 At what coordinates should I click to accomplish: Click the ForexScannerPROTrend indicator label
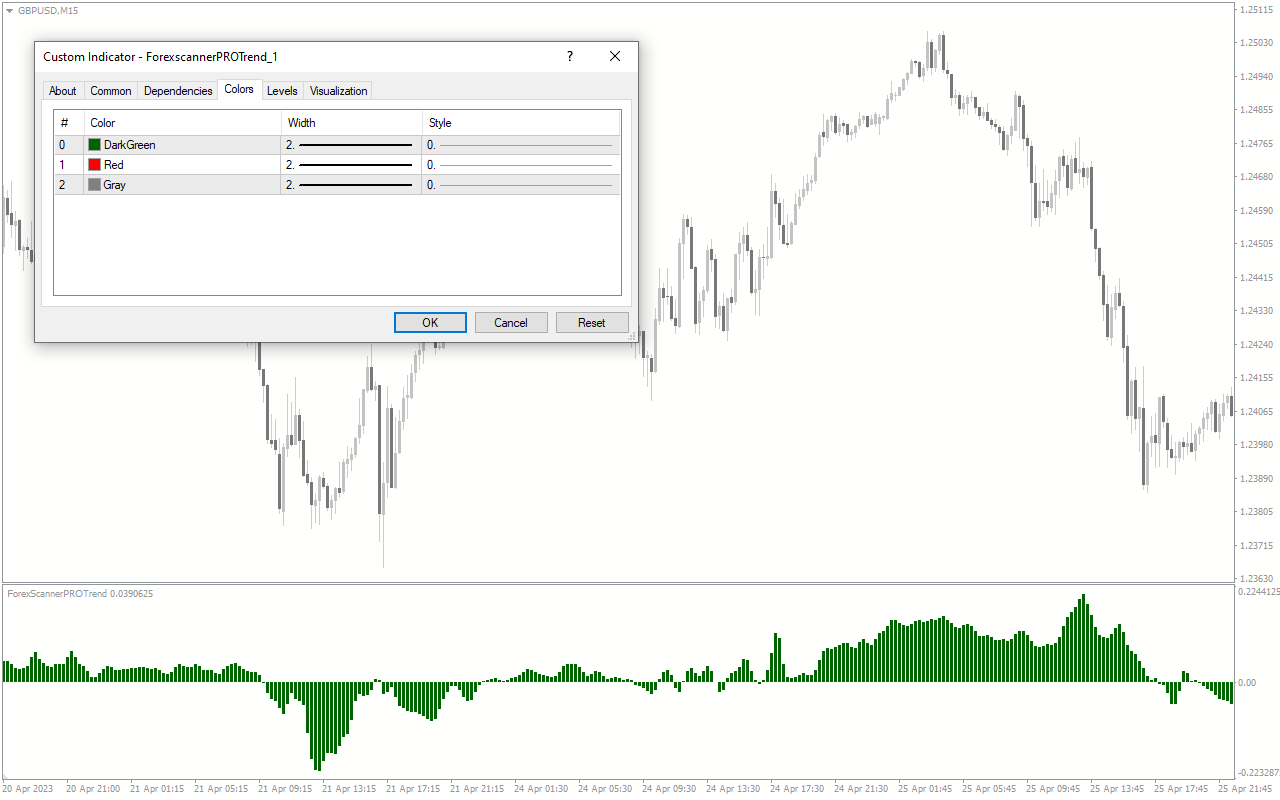[80, 594]
